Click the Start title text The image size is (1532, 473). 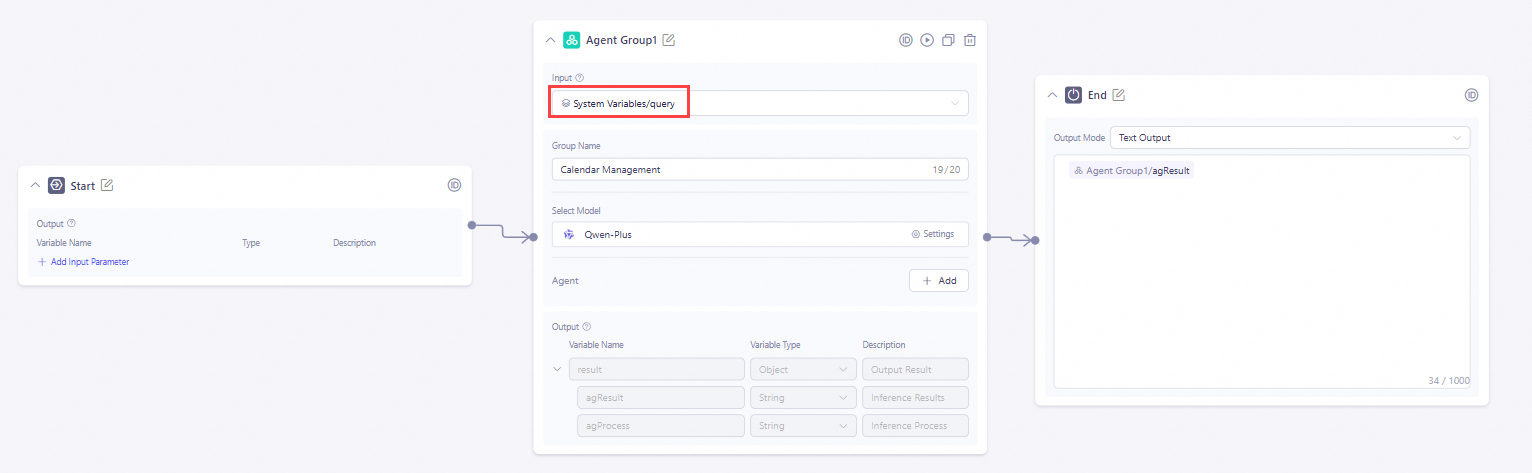pyautogui.click(x=83, y=185)
